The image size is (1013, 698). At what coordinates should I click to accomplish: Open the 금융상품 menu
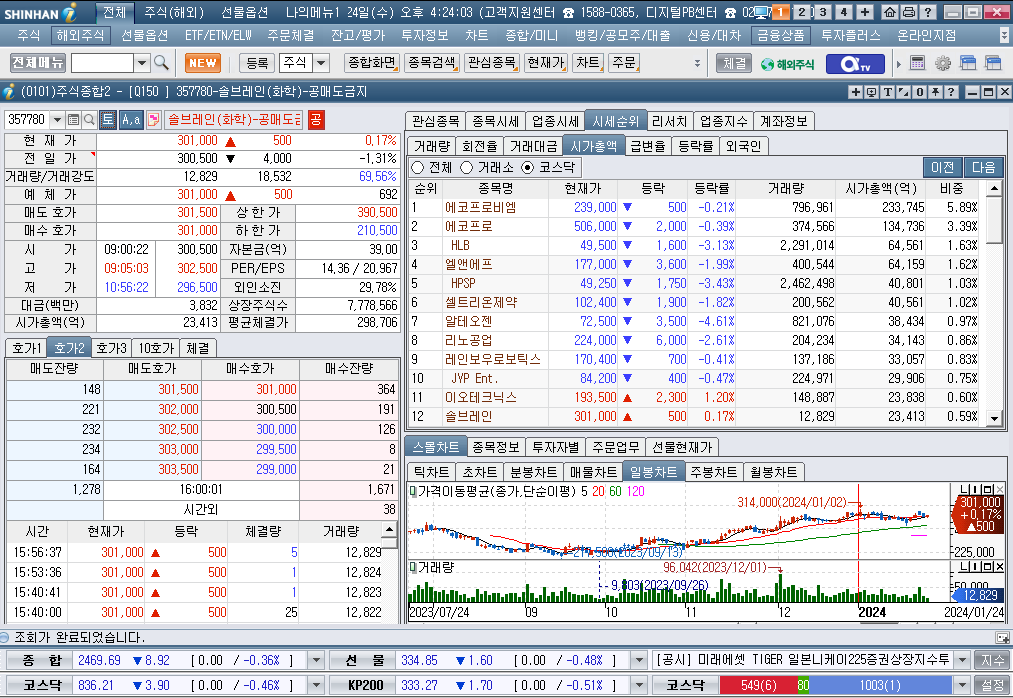(x=781, y=35)
